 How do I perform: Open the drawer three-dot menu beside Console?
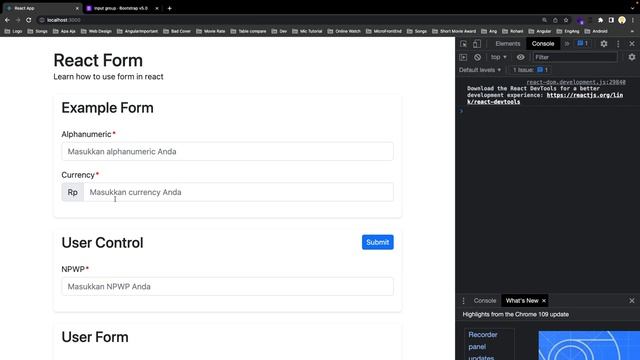(463, 301)
